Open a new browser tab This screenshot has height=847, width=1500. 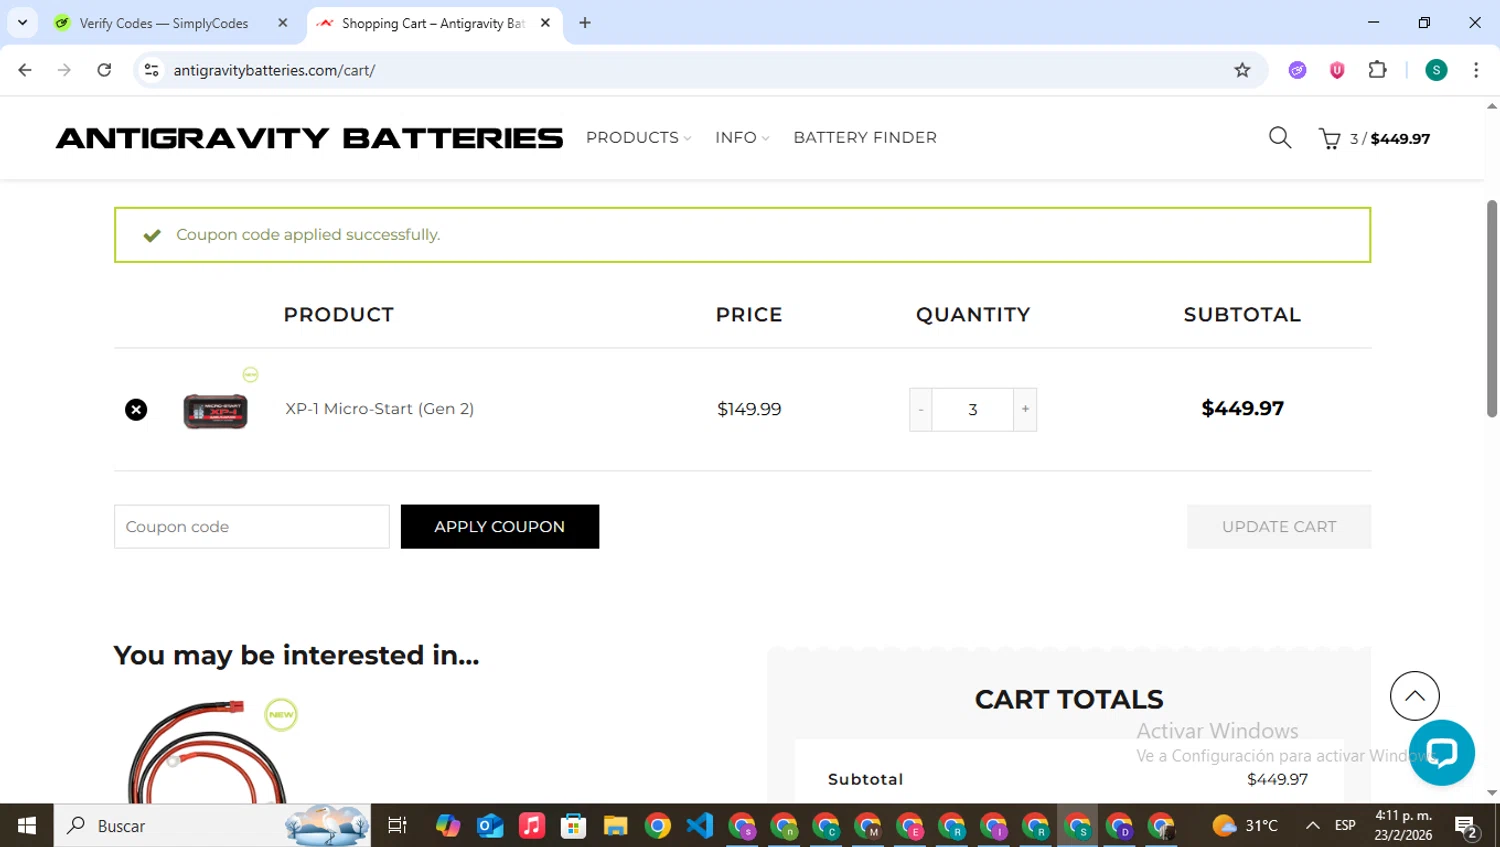(x=585, y=23)
